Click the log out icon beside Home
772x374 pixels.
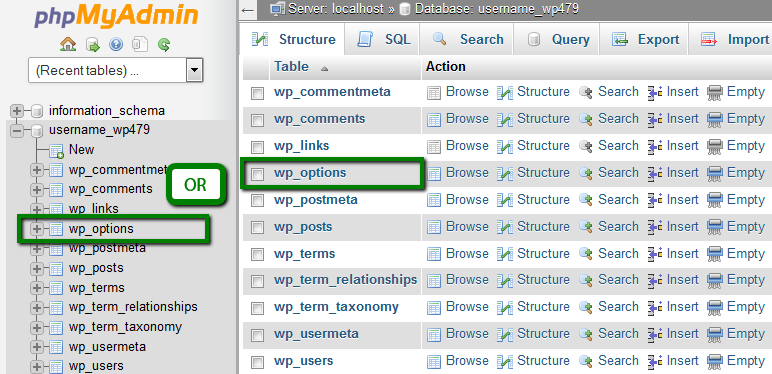pos(93,45)
